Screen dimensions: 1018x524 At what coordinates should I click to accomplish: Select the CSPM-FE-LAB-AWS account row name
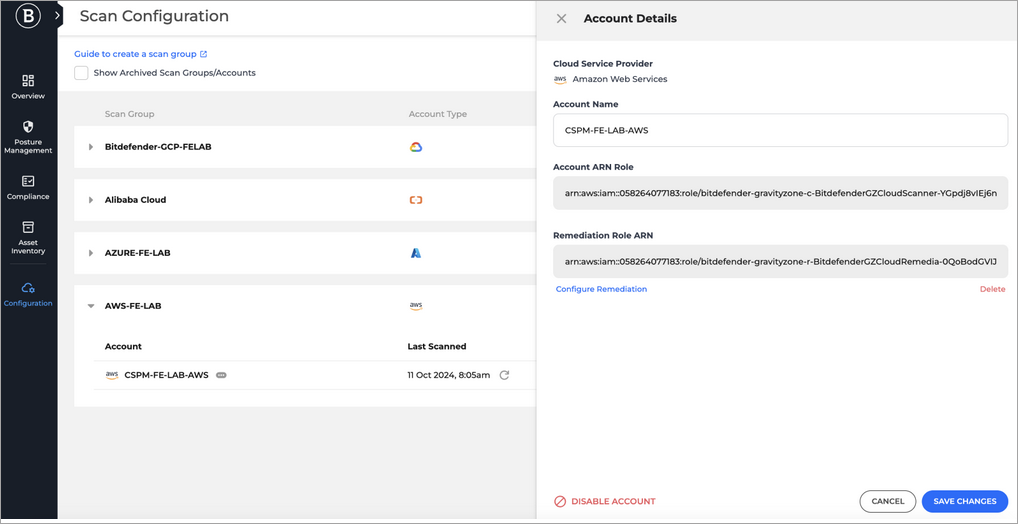166,375
